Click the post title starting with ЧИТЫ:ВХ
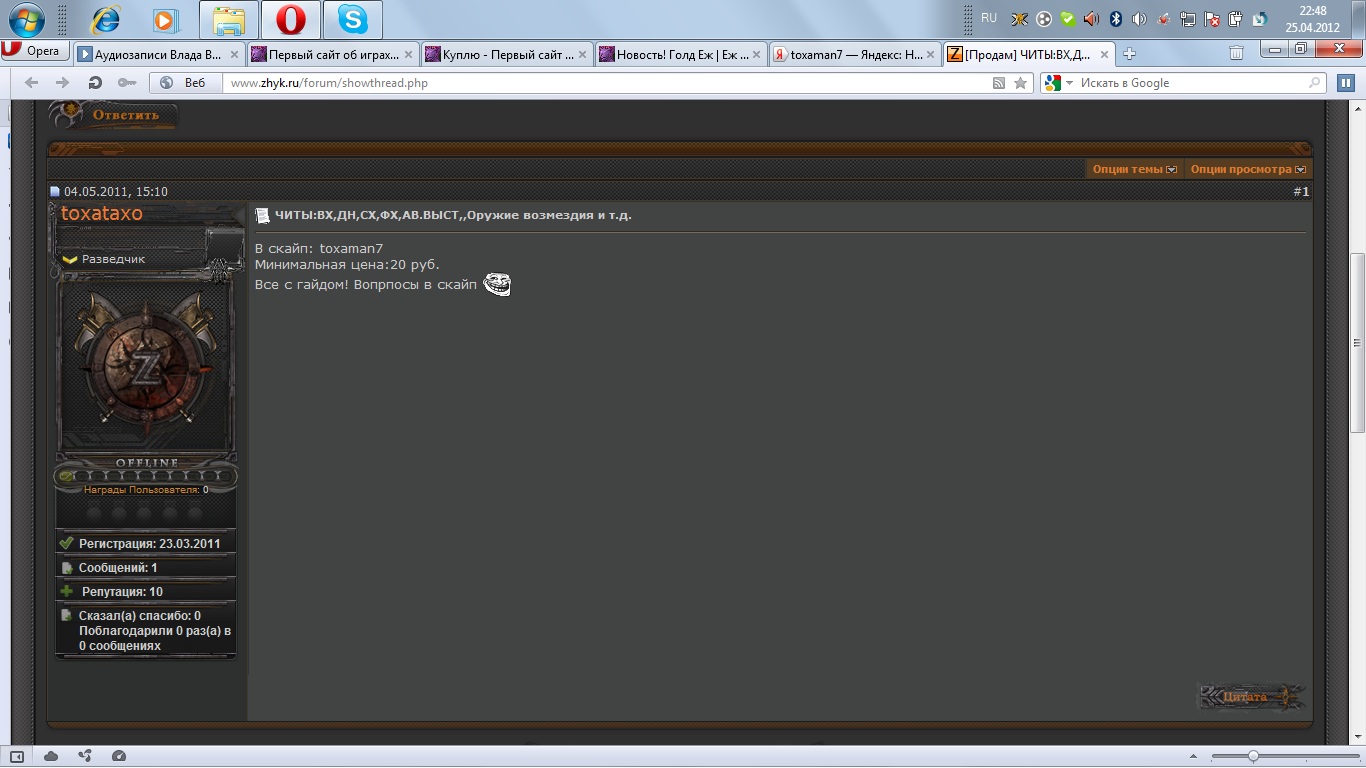Image resolution: width=1366 pixels, height=768 pixels. coord(453,215)
